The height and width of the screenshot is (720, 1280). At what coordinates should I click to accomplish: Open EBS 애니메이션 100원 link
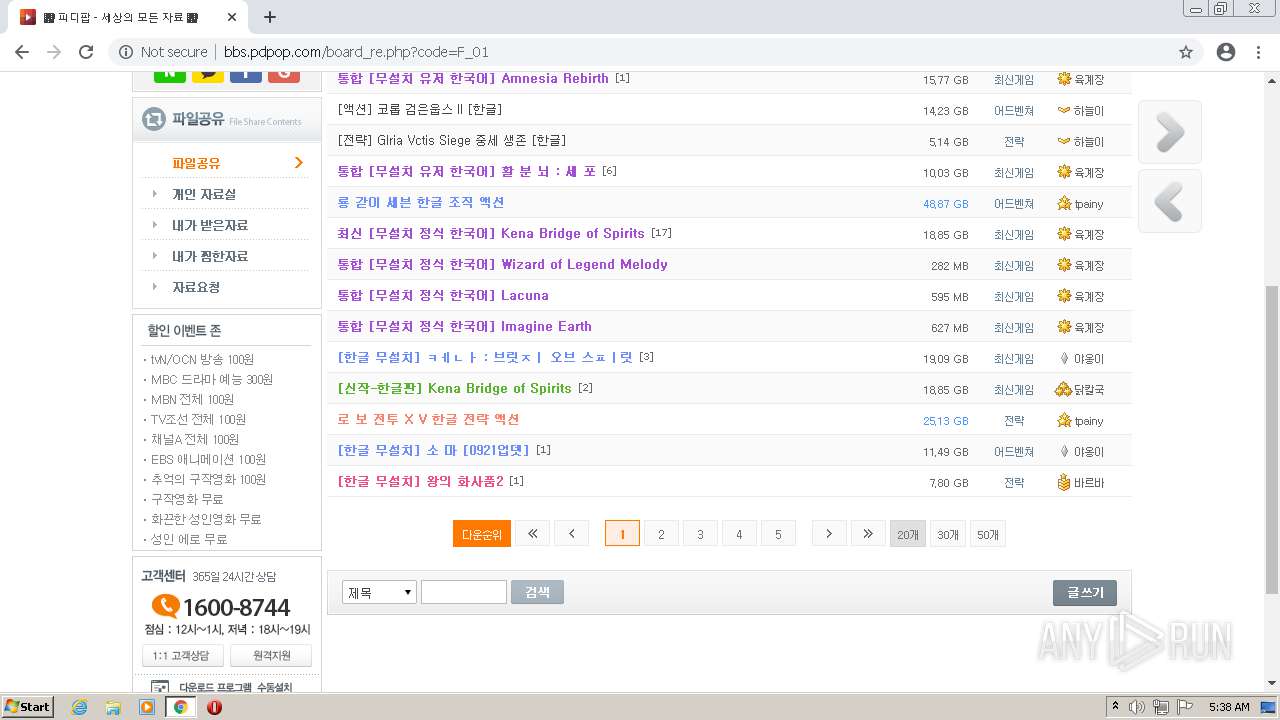(207, 459)
